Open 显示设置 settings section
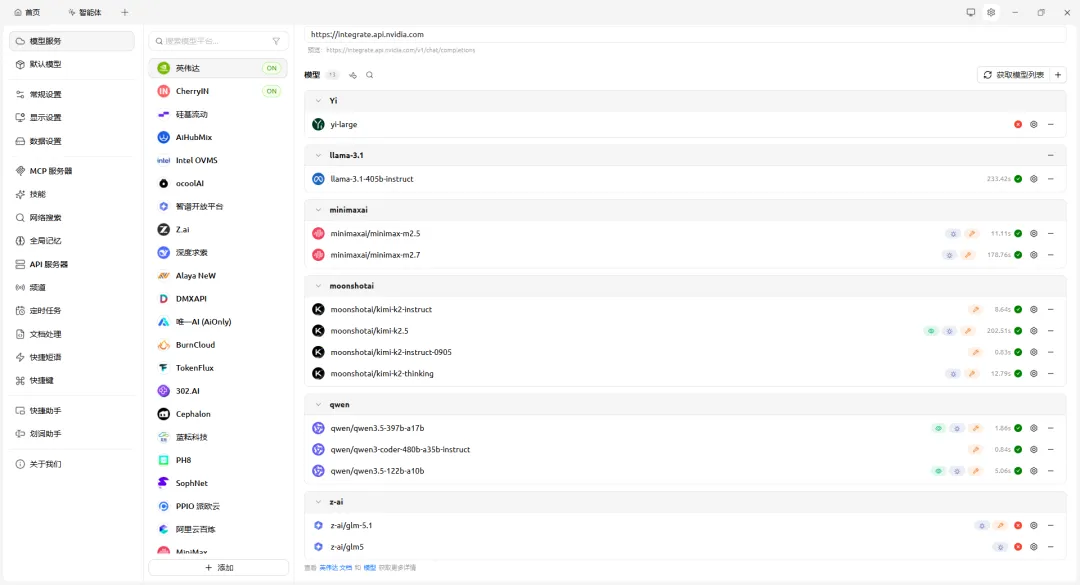This screenshot has height=585, width=1080. pos(72,118)
